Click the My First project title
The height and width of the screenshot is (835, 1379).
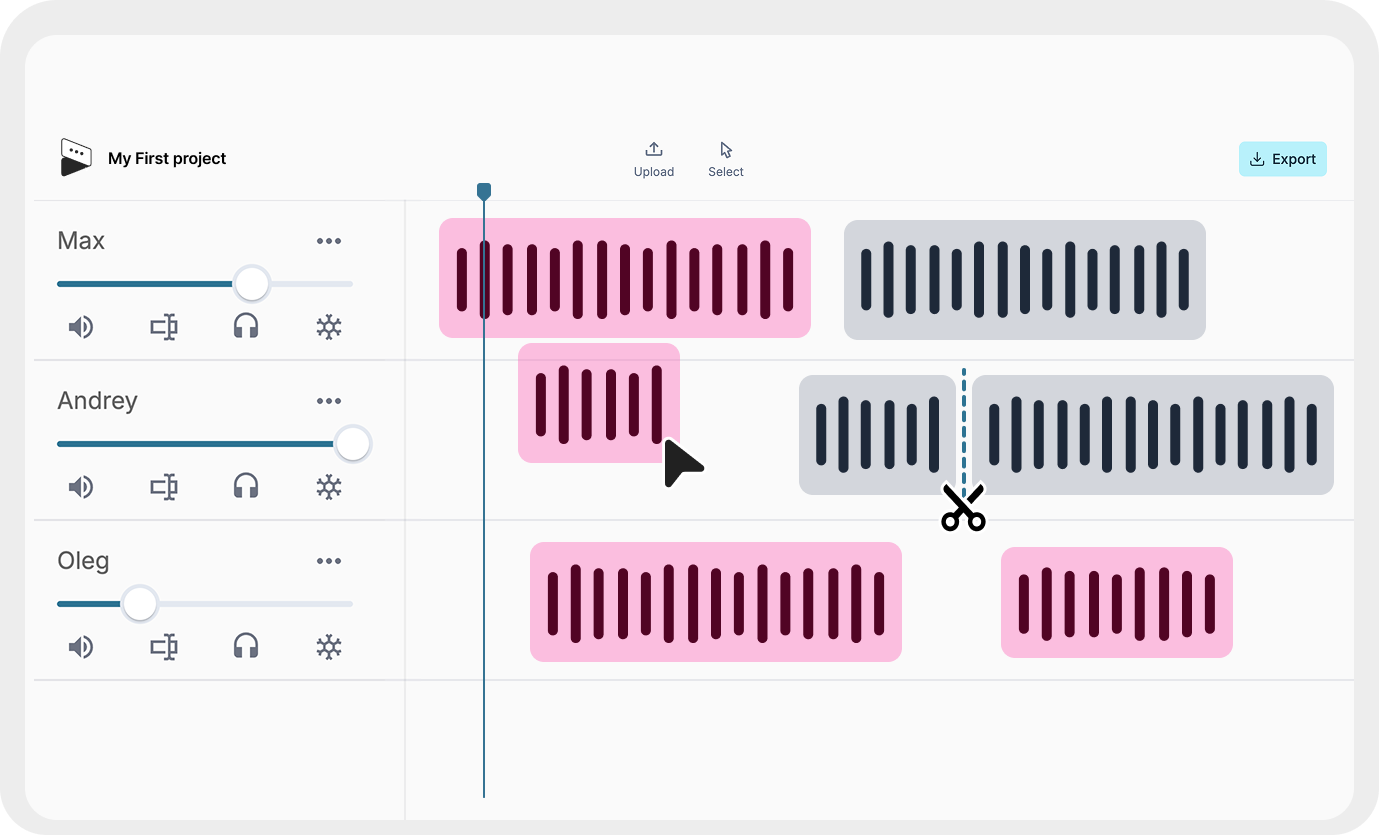tap(167, 158)
